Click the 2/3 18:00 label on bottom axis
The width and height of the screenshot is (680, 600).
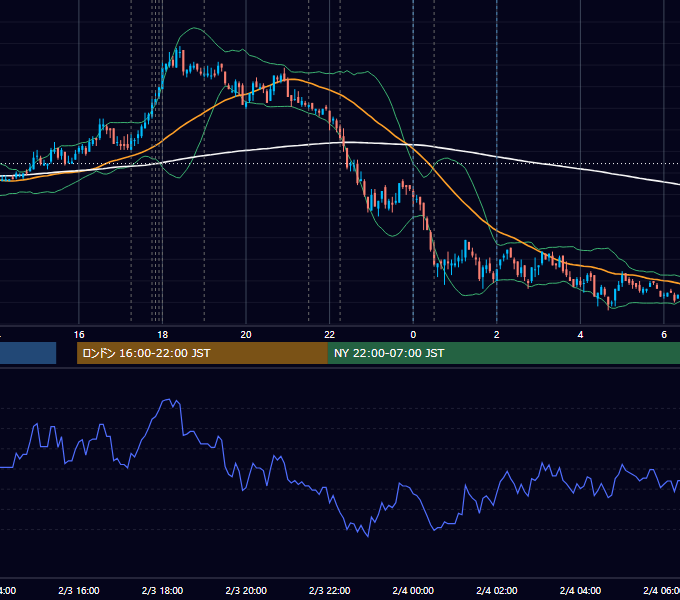tap(163, 591)
